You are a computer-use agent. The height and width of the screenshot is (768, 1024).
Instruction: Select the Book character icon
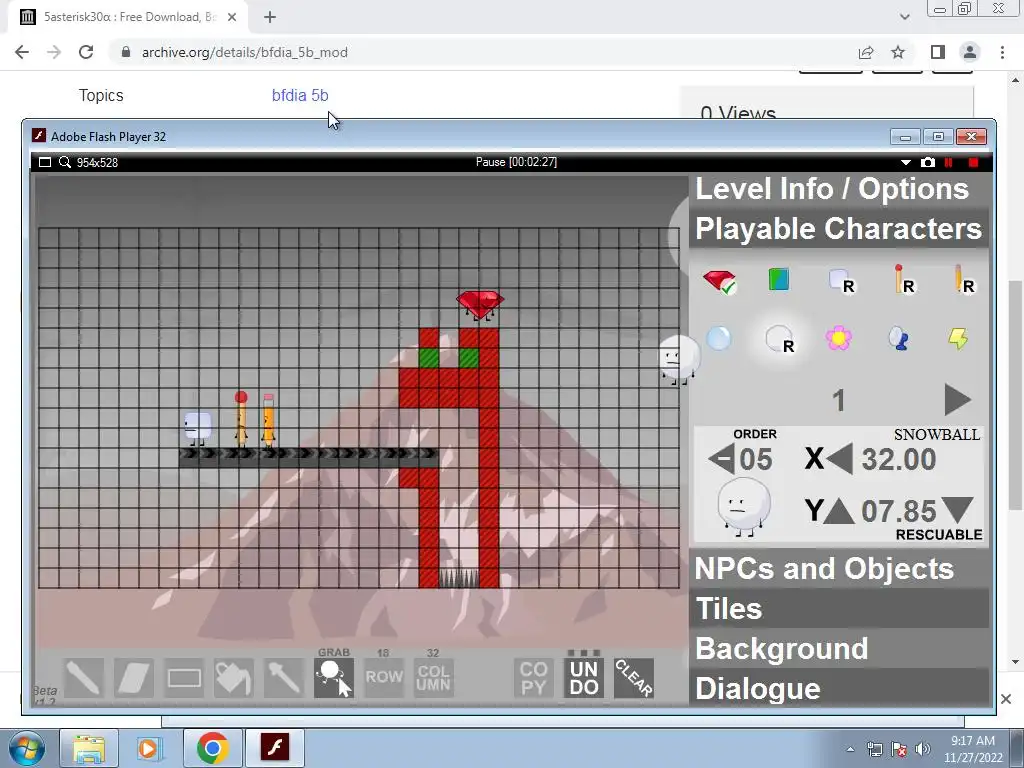pos(778,280)
